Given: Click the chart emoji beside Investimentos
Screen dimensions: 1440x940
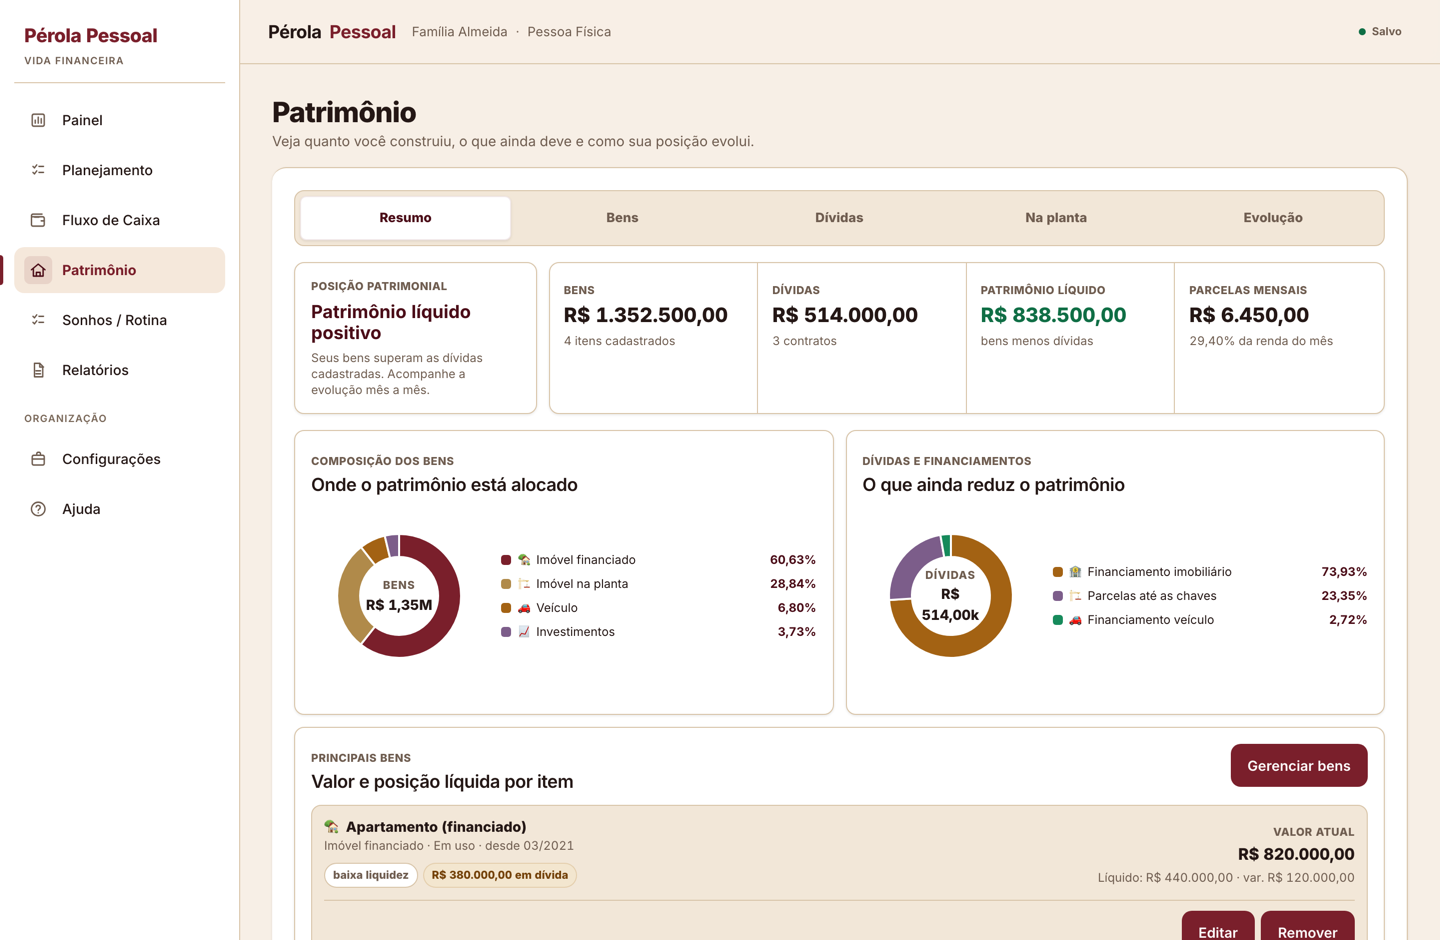Looking at the screenshot, I should coord(524,632).
